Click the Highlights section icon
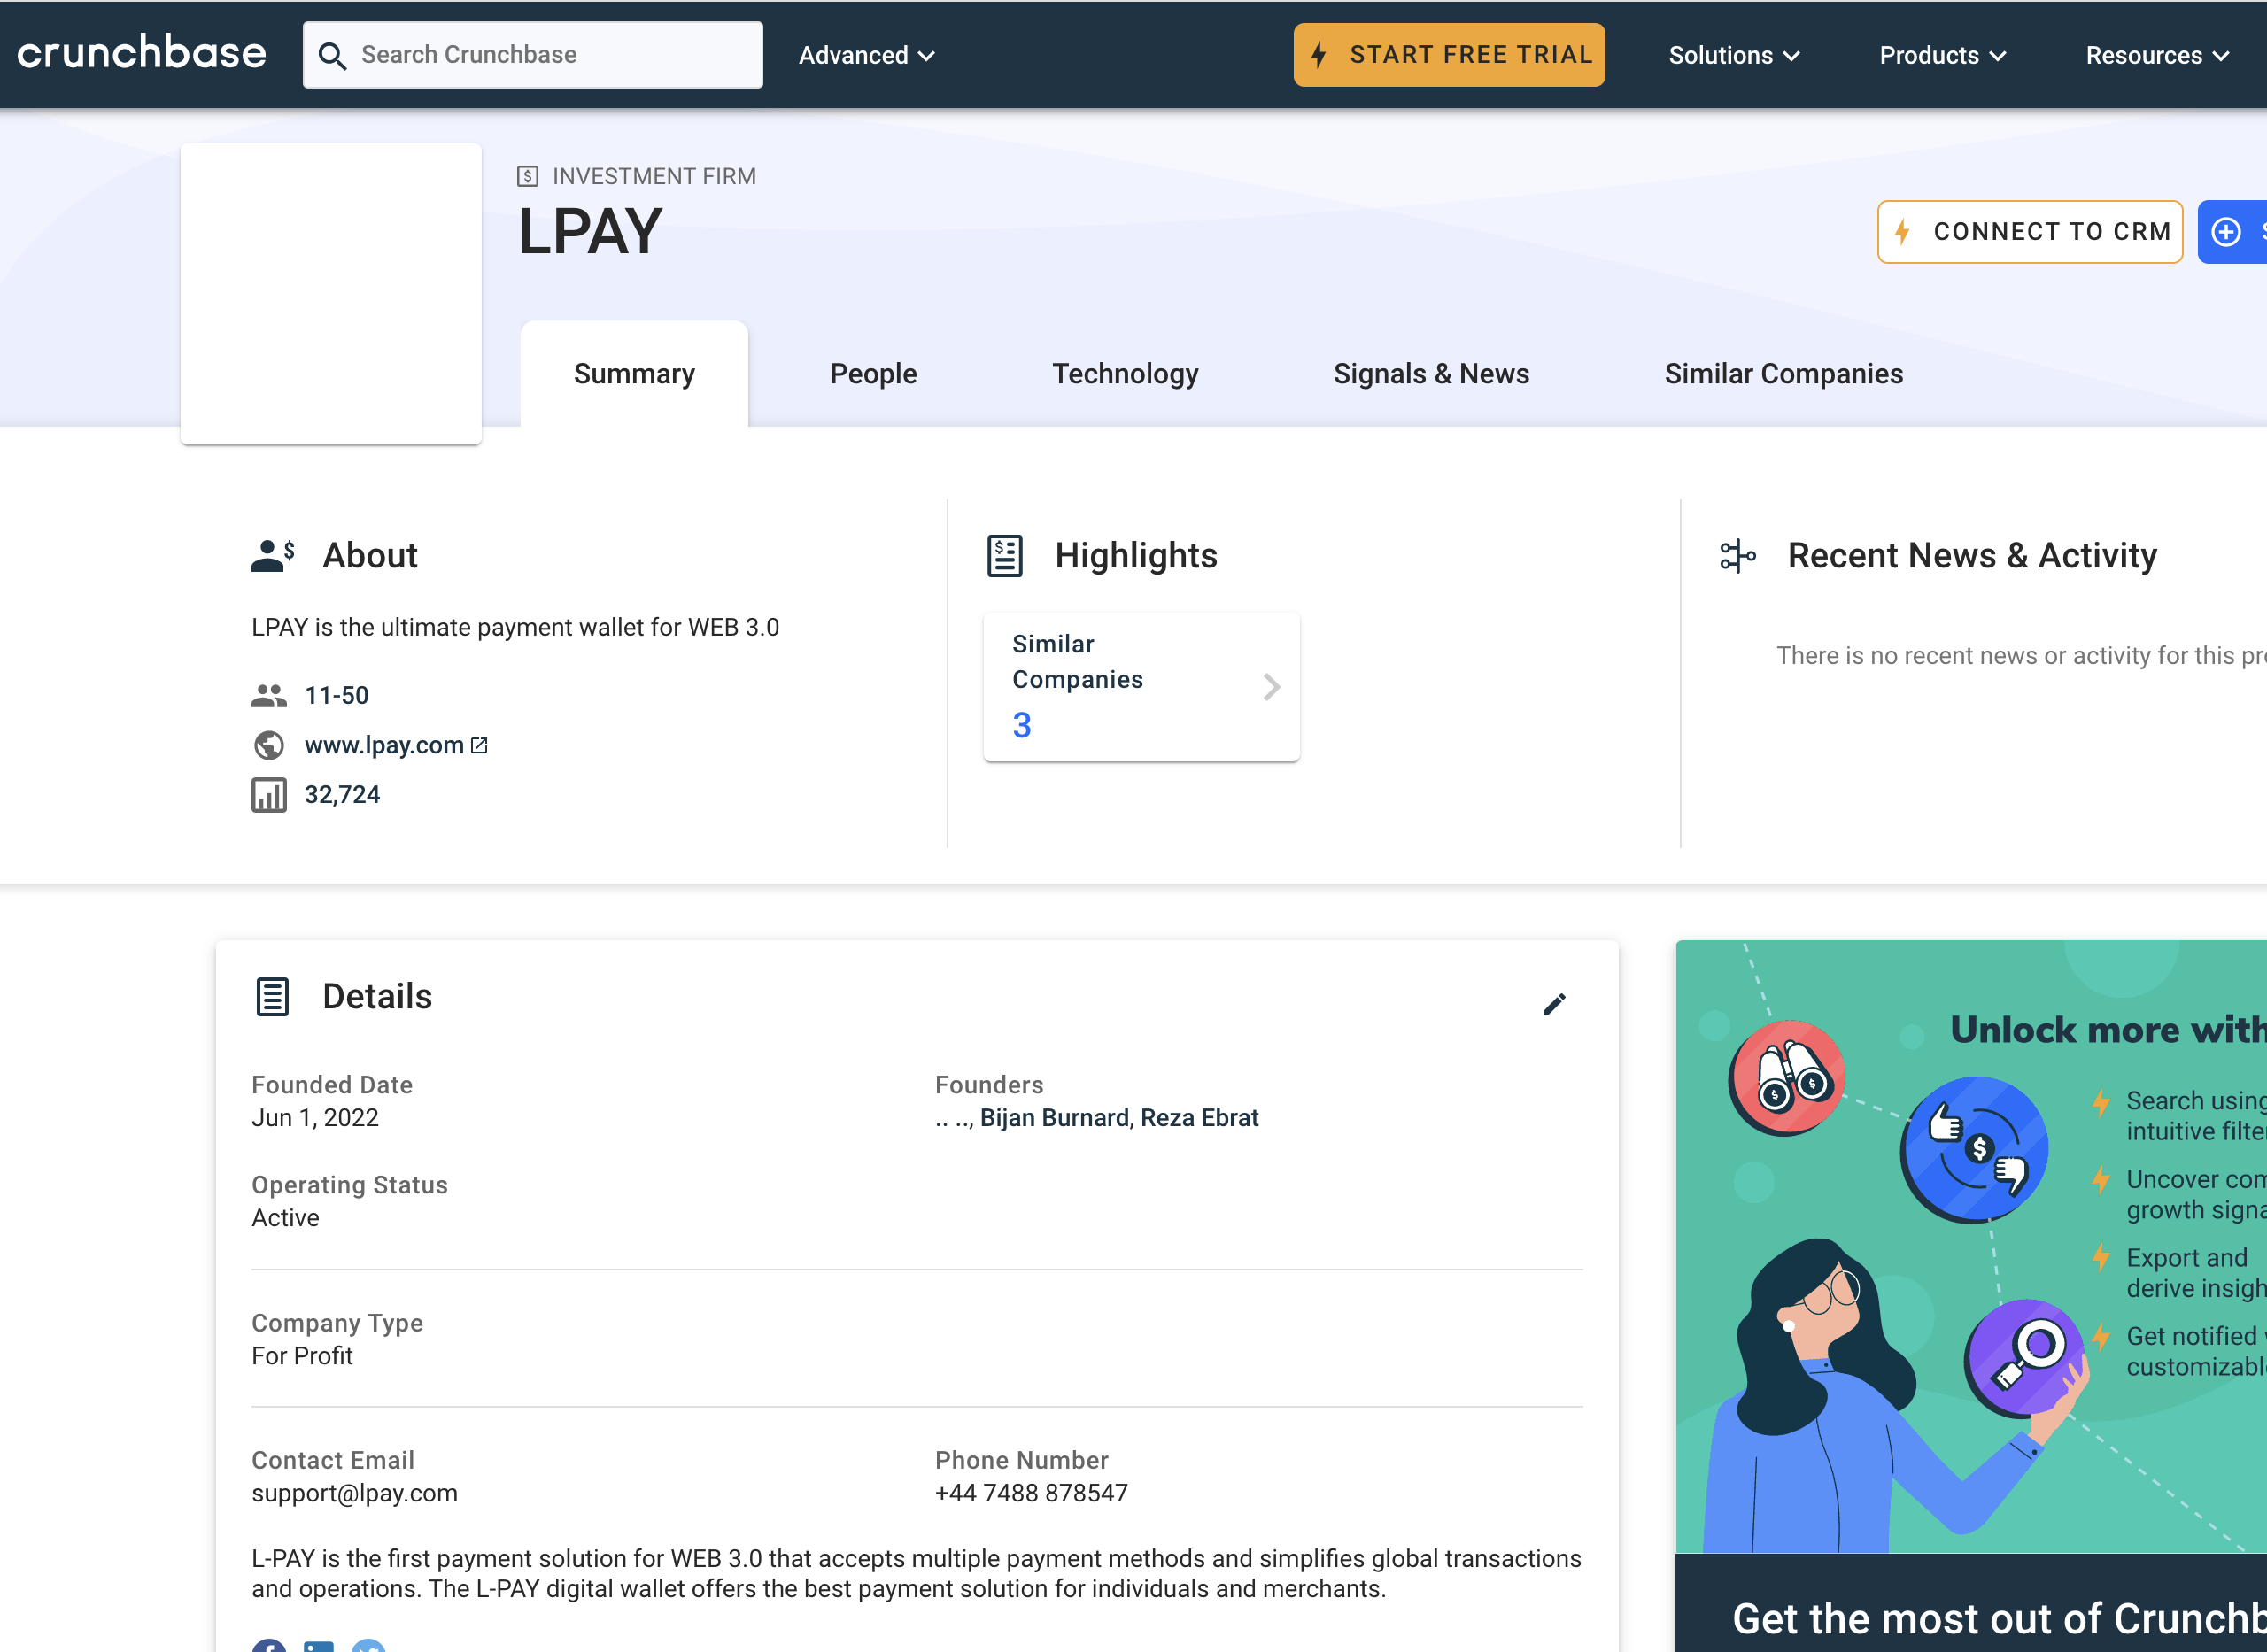Image resolution: width=2267 pixels, height=1652 pixels. click(1004, 556)
